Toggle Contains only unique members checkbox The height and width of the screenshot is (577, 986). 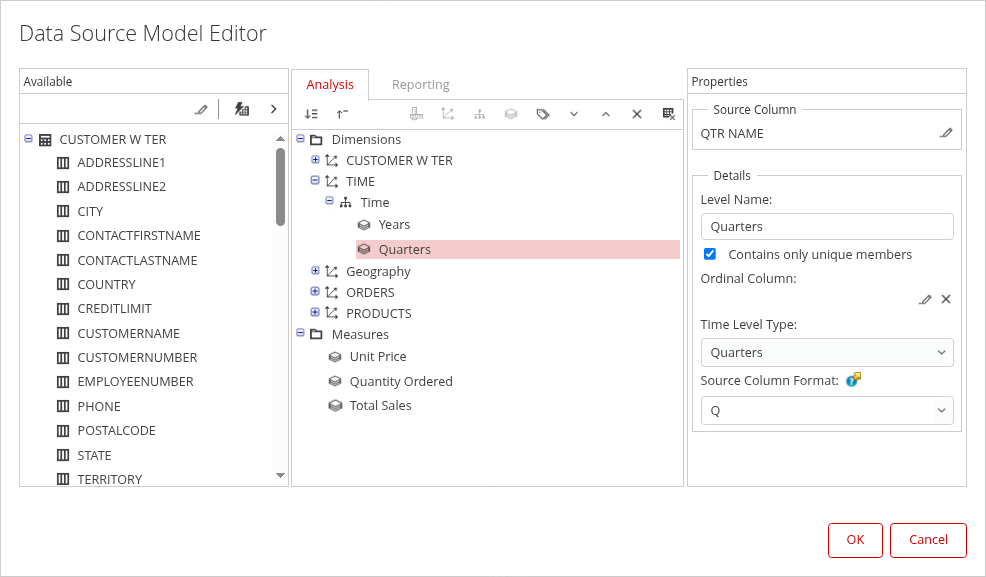[710, 254]
